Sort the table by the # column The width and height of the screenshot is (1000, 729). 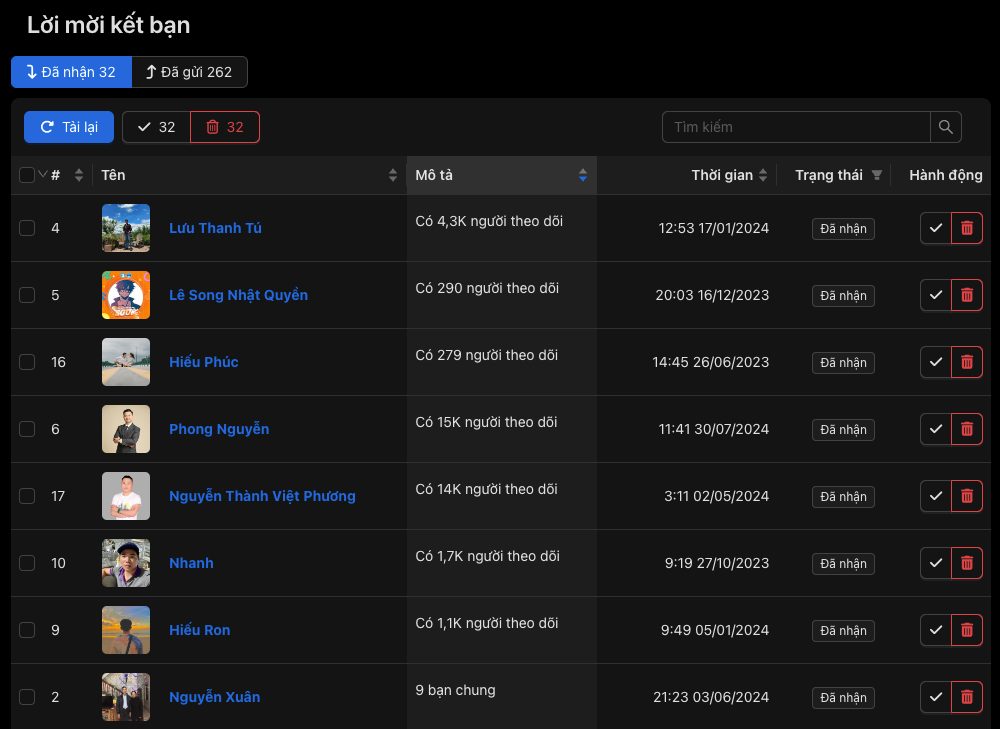[78, 175]
